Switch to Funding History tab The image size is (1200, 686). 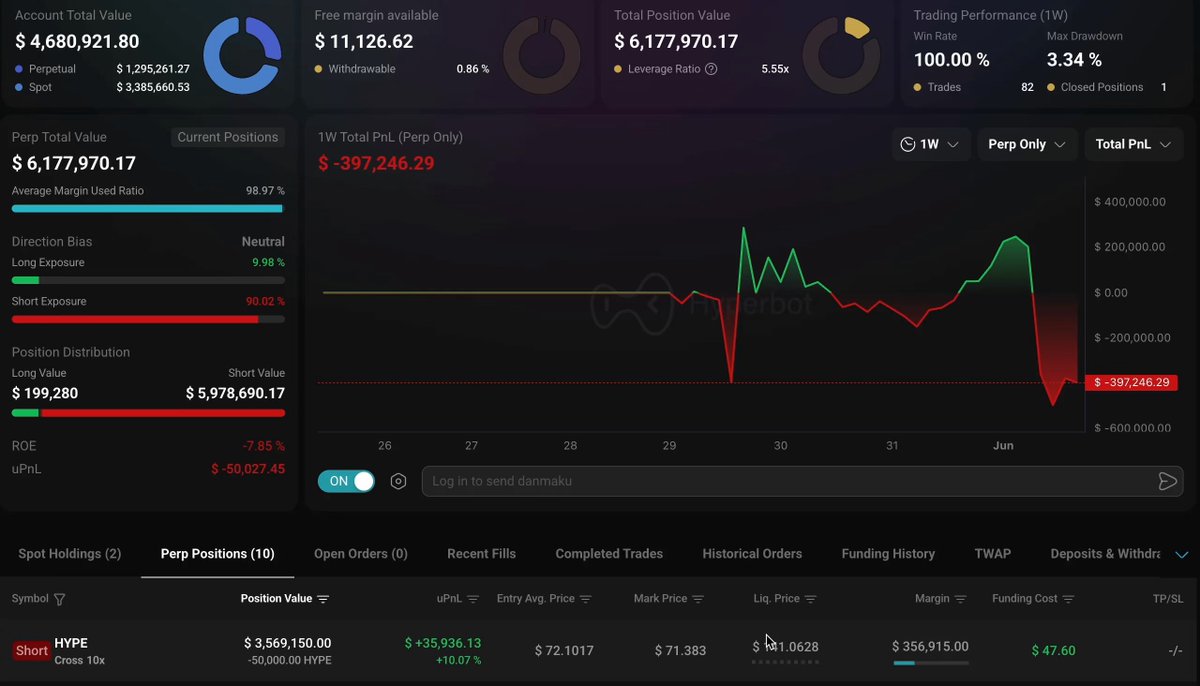click(888, 554)
